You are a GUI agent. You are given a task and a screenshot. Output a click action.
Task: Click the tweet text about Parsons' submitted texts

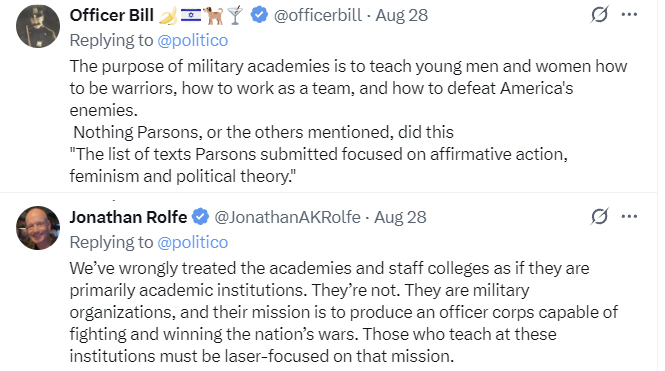click(x=319, y=165)
